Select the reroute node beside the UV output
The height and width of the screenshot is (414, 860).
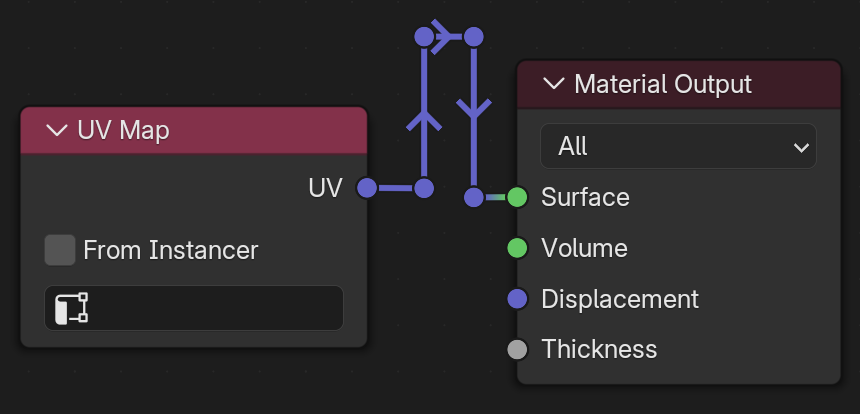[424, 188]
